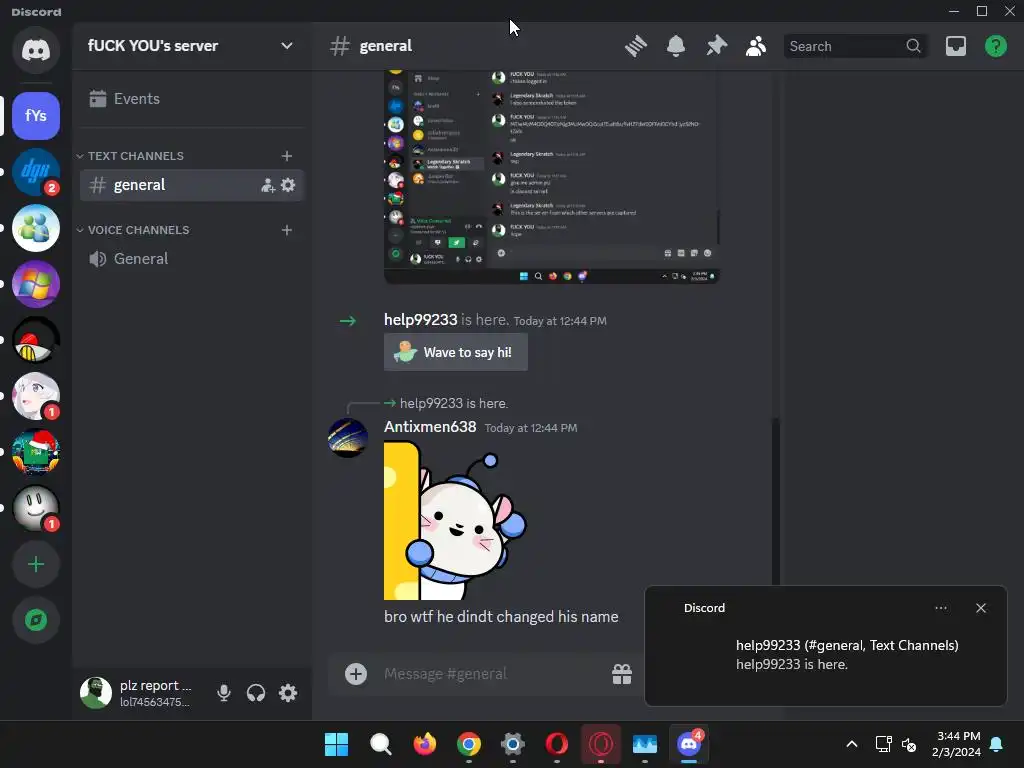This screenshot has width=1024, height=768.
Task: Click Antixmen638's avatar
Action: click(x=347, y=438)
